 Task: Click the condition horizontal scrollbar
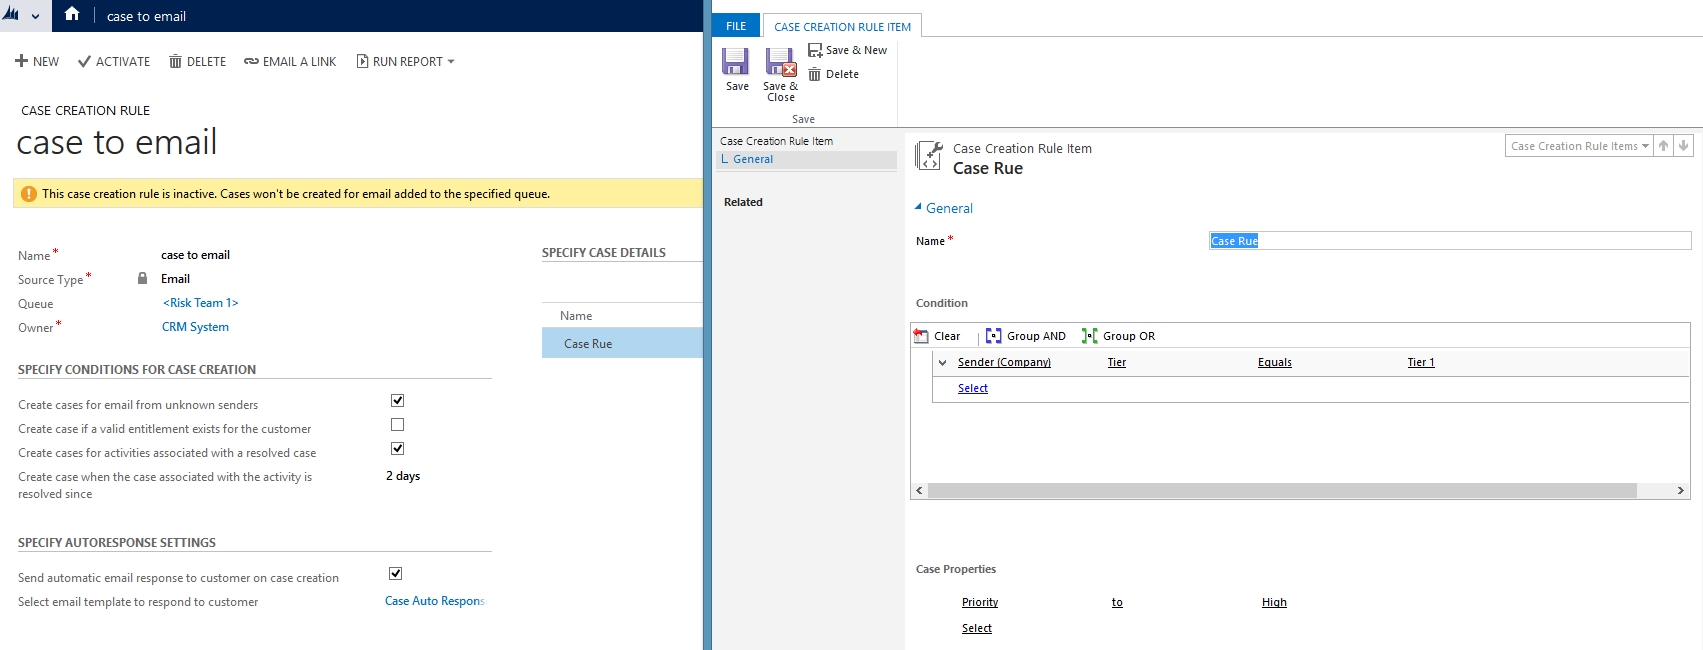click(1280, 490)
